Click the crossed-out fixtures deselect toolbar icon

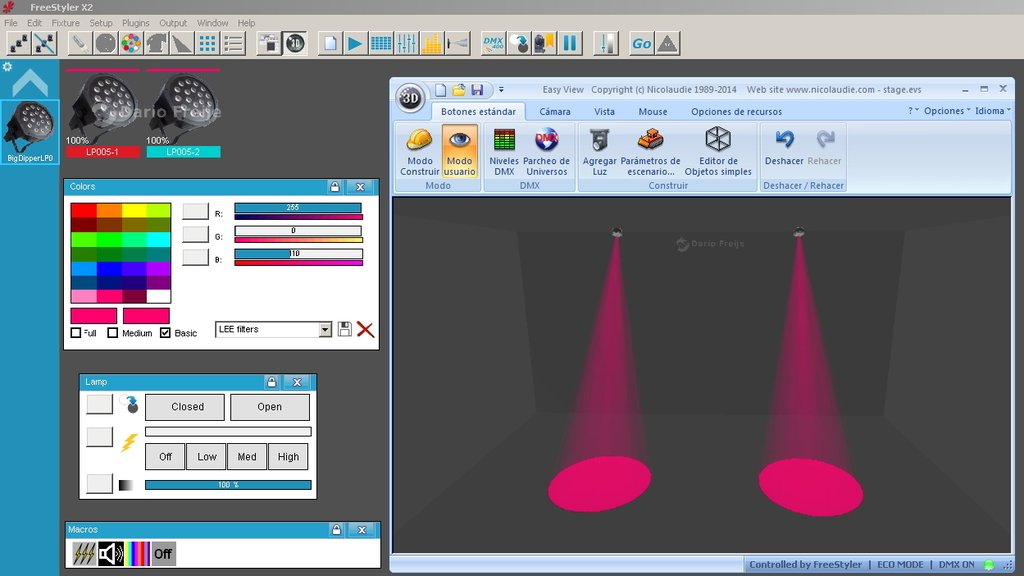click(x=44, y=44)
